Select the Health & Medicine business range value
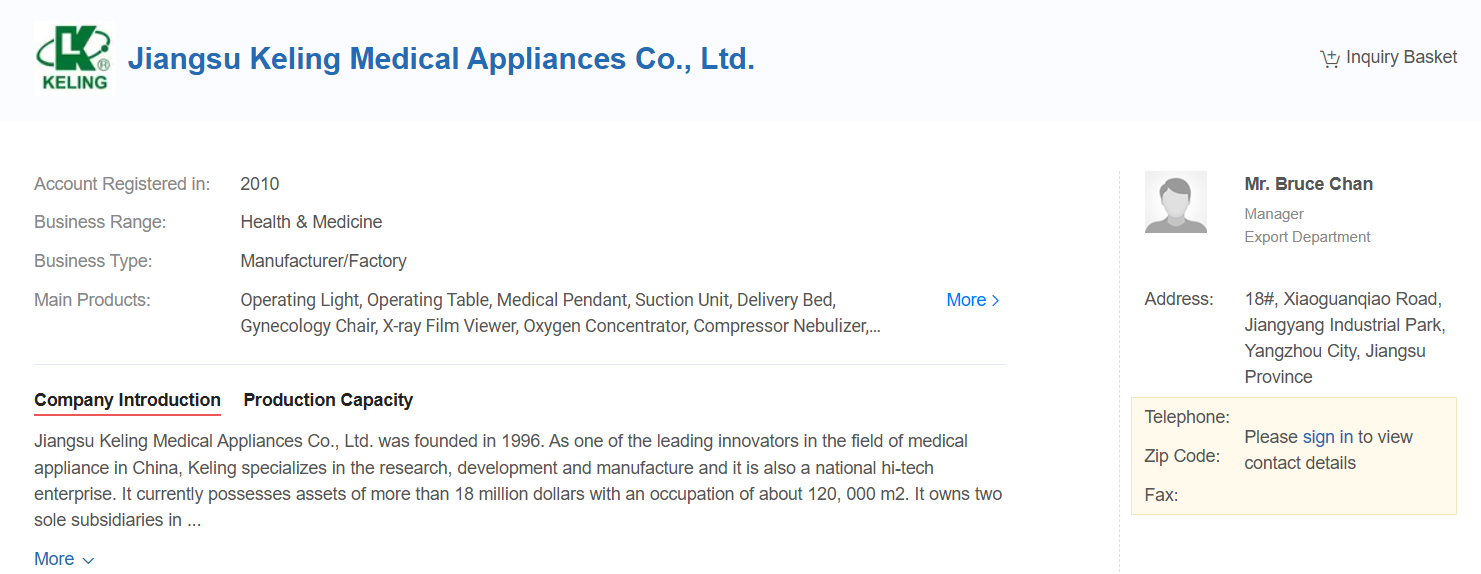1481x574 pixels. [x=311, y=222]
